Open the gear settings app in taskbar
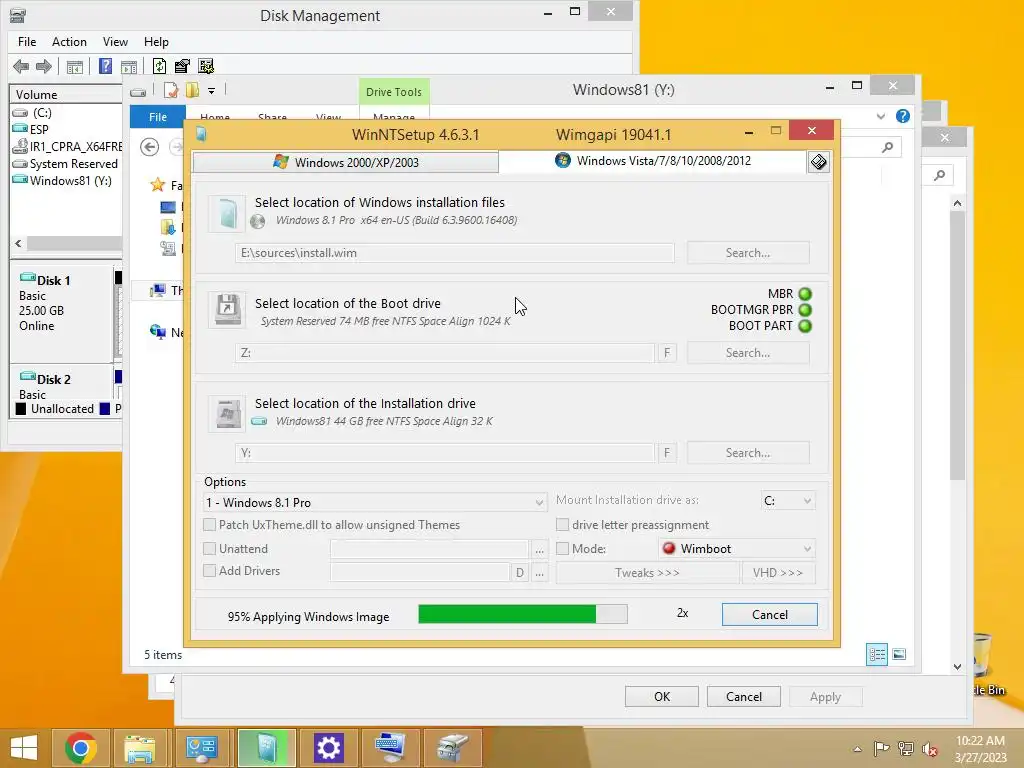 point(328,748)
